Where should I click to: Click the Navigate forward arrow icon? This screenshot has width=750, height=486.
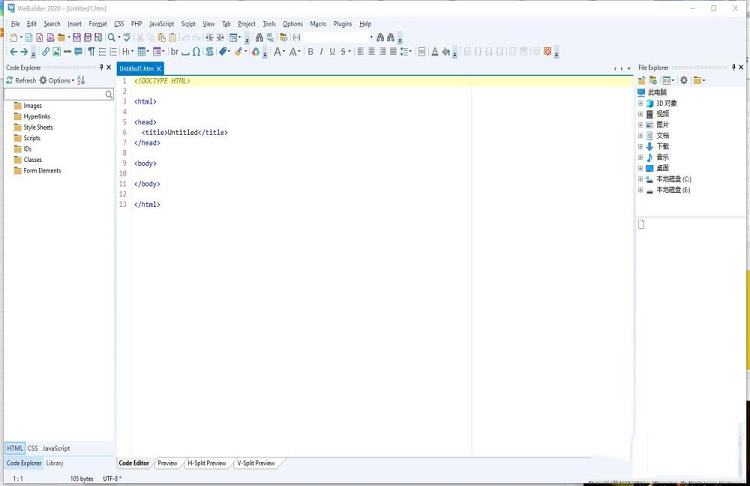tap(24, 52)
